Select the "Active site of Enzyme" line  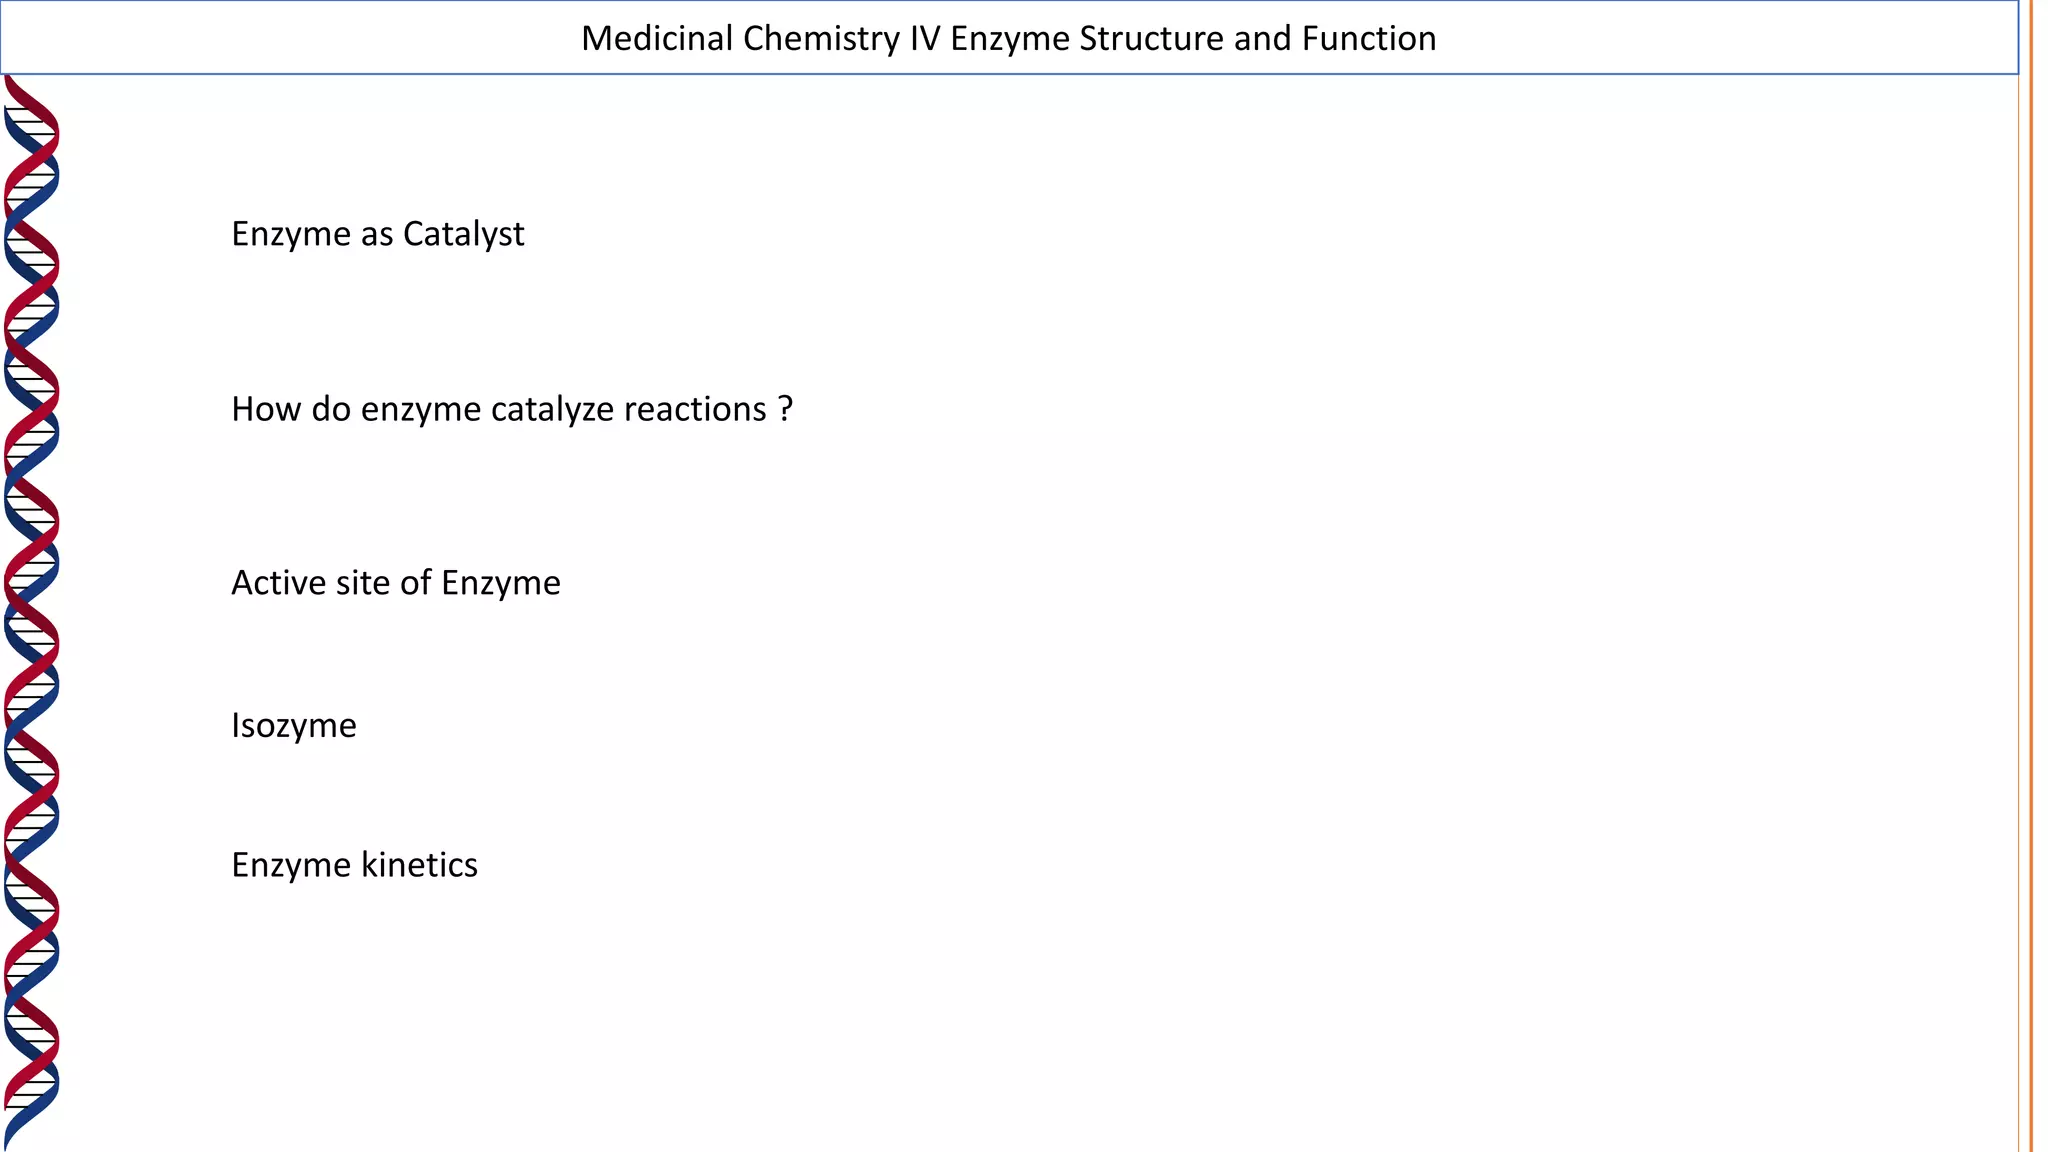[x=395, y=583]
